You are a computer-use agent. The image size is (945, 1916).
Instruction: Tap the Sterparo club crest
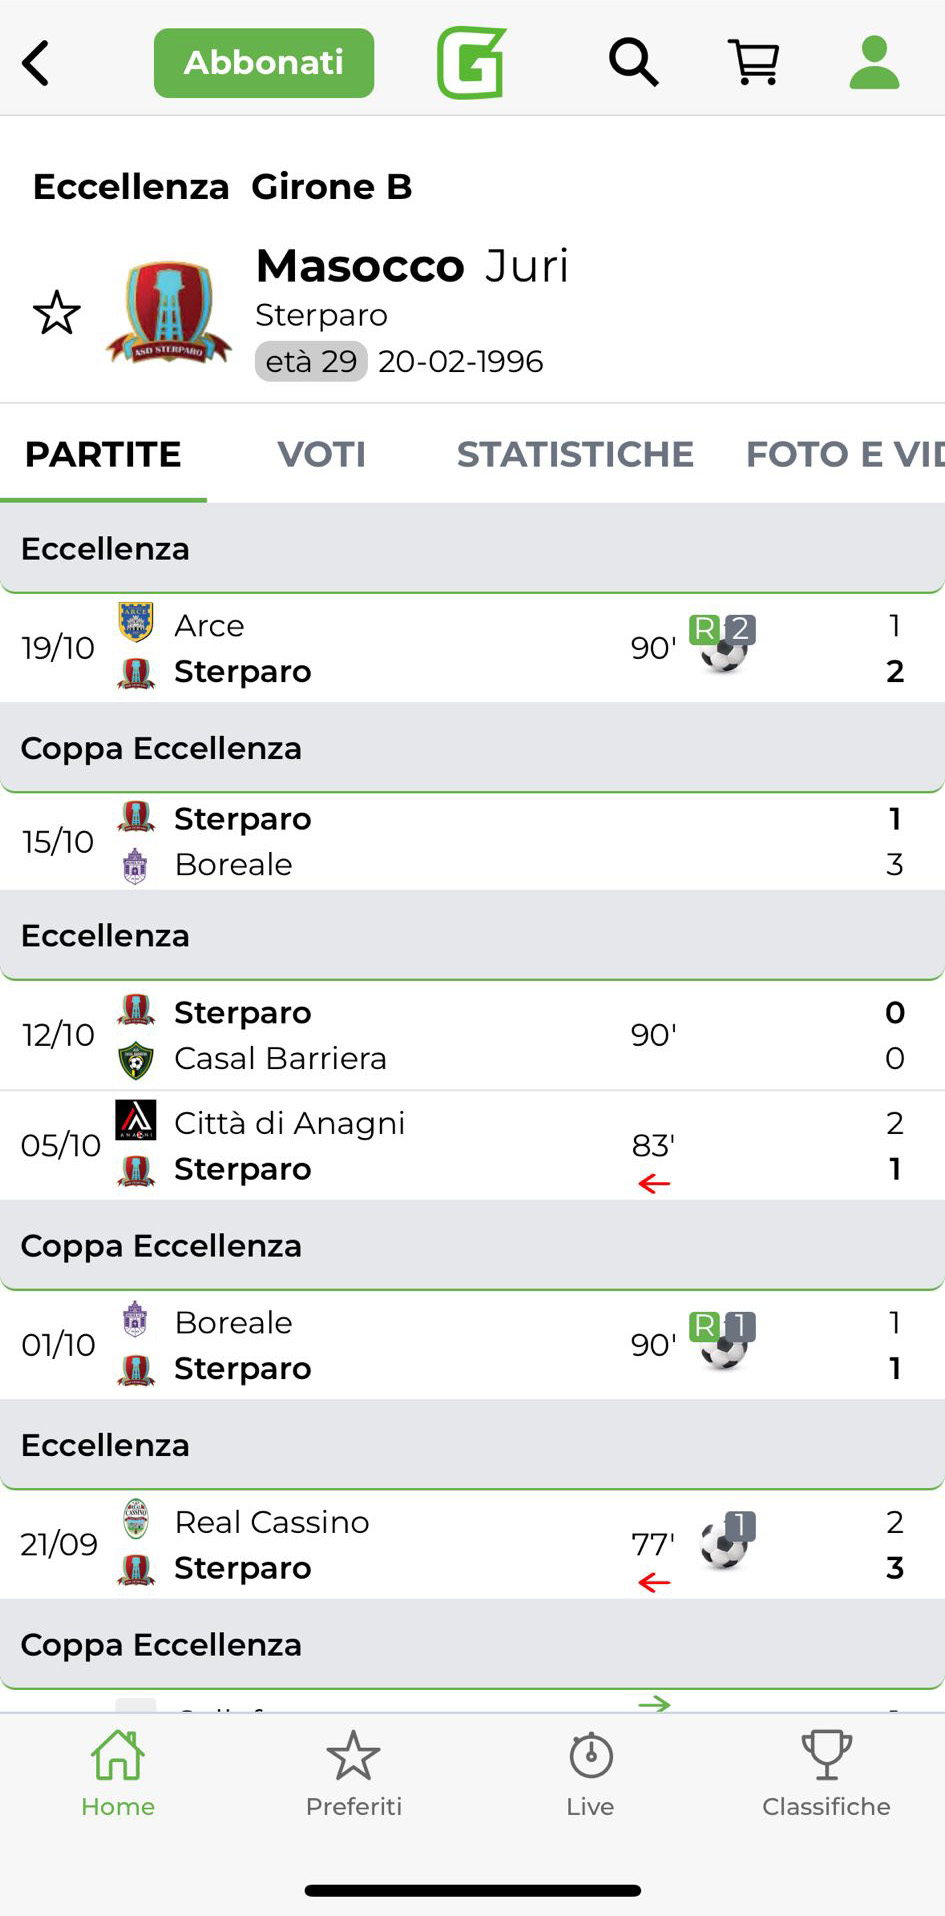pyautogui.click(x=169, y=313)
